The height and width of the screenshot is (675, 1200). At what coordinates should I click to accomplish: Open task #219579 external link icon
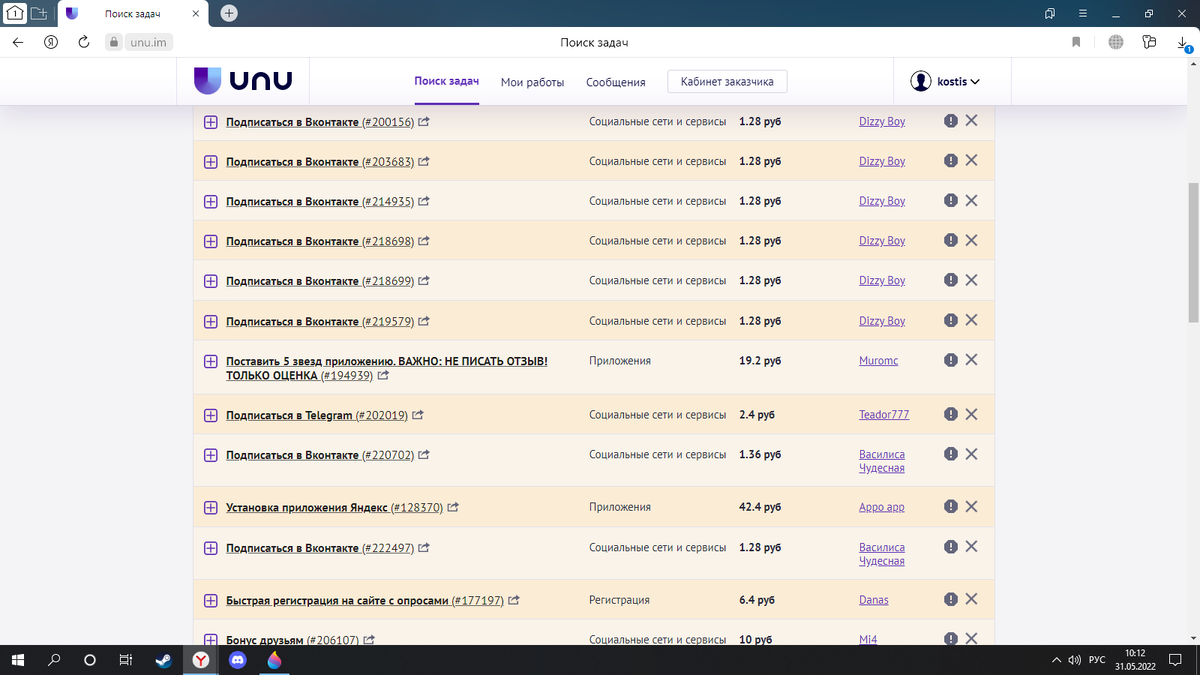(424, 322)
